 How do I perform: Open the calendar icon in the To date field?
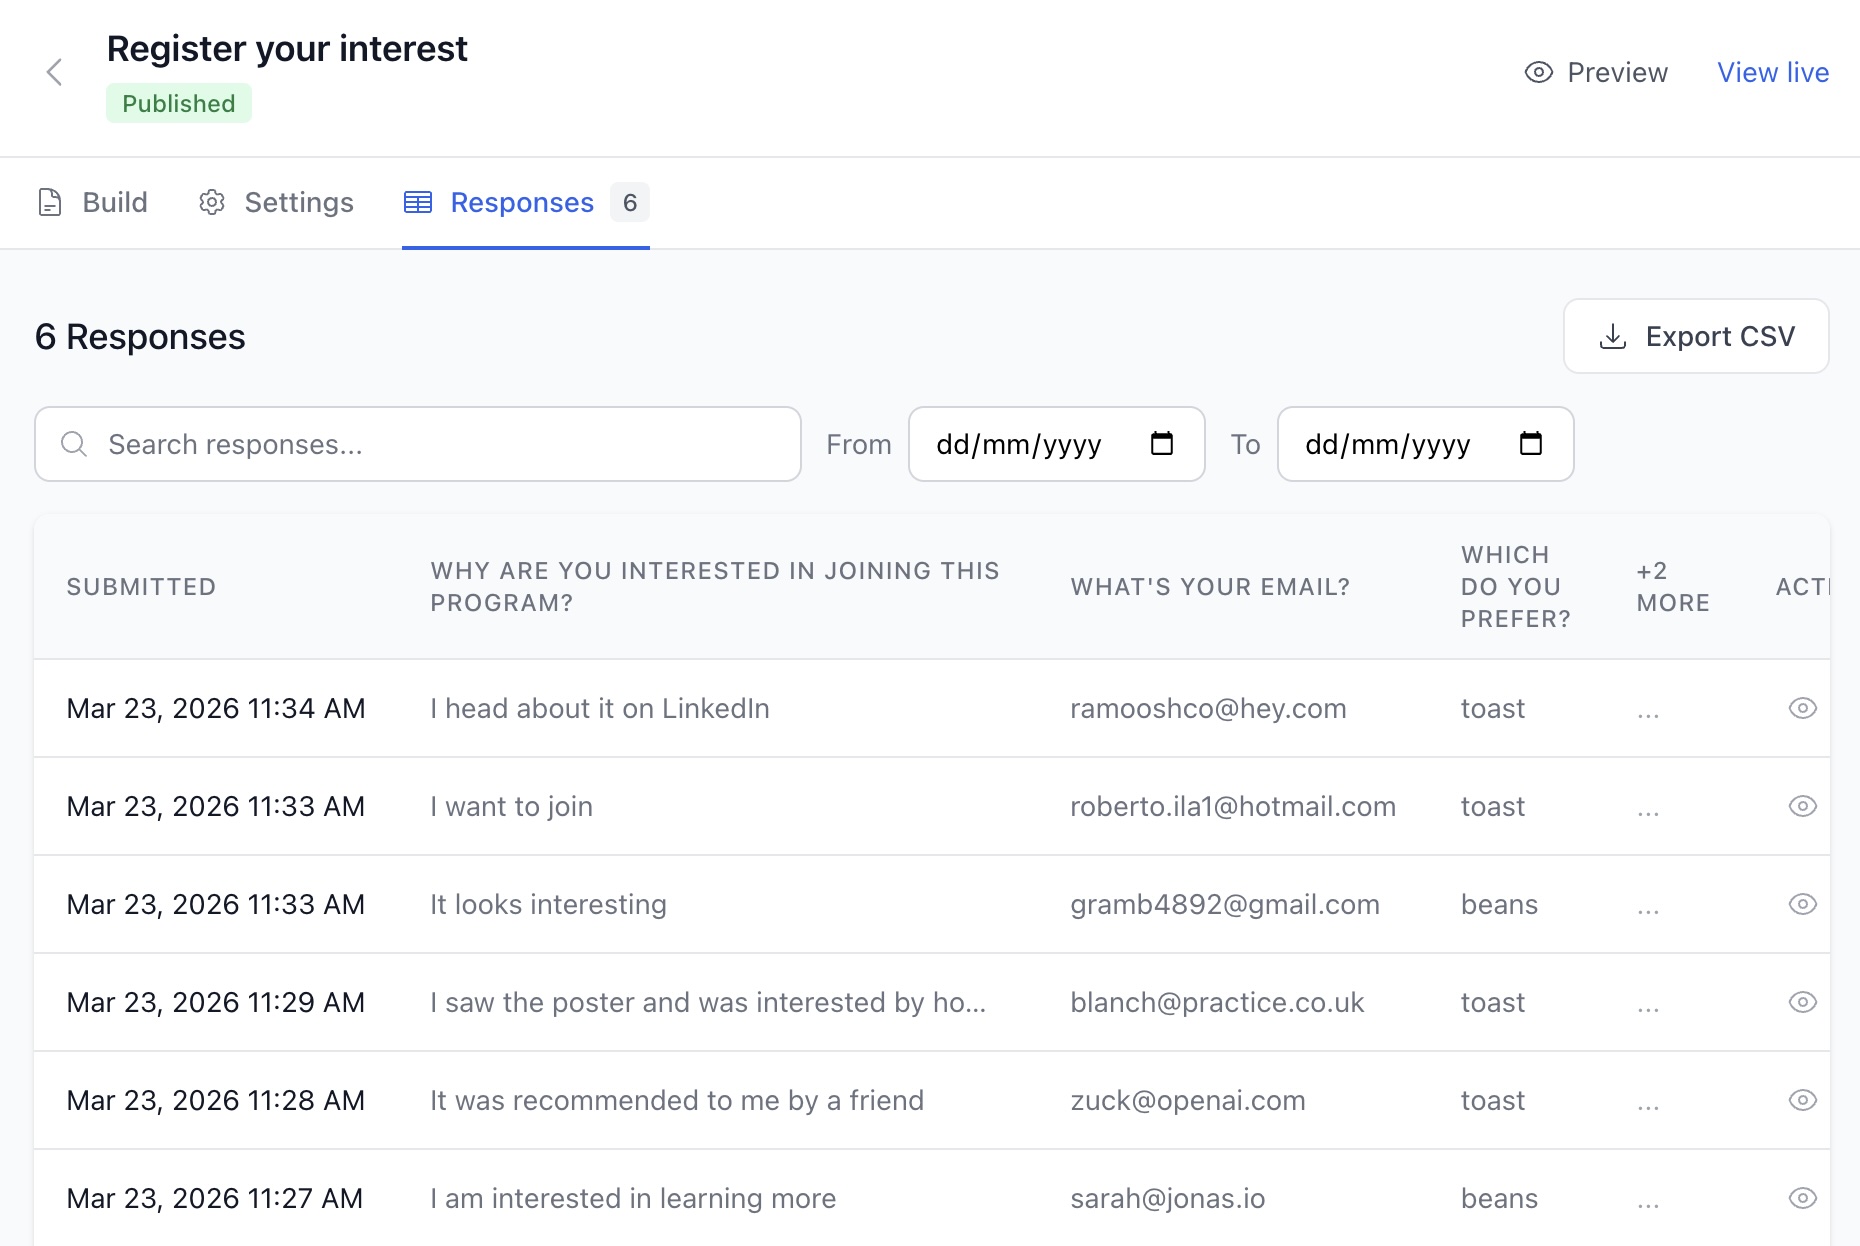point(1531,444)
